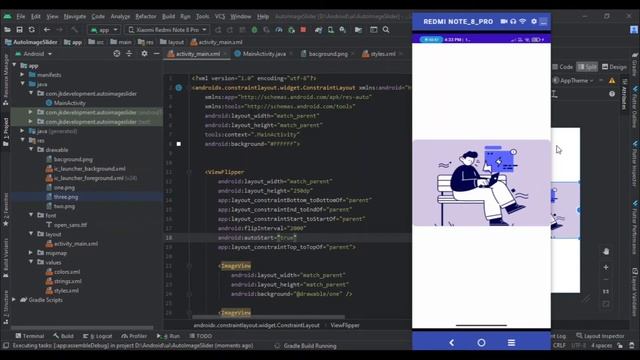Expand the manifests folder
This screenshot has height=360, width=640.
22,75
